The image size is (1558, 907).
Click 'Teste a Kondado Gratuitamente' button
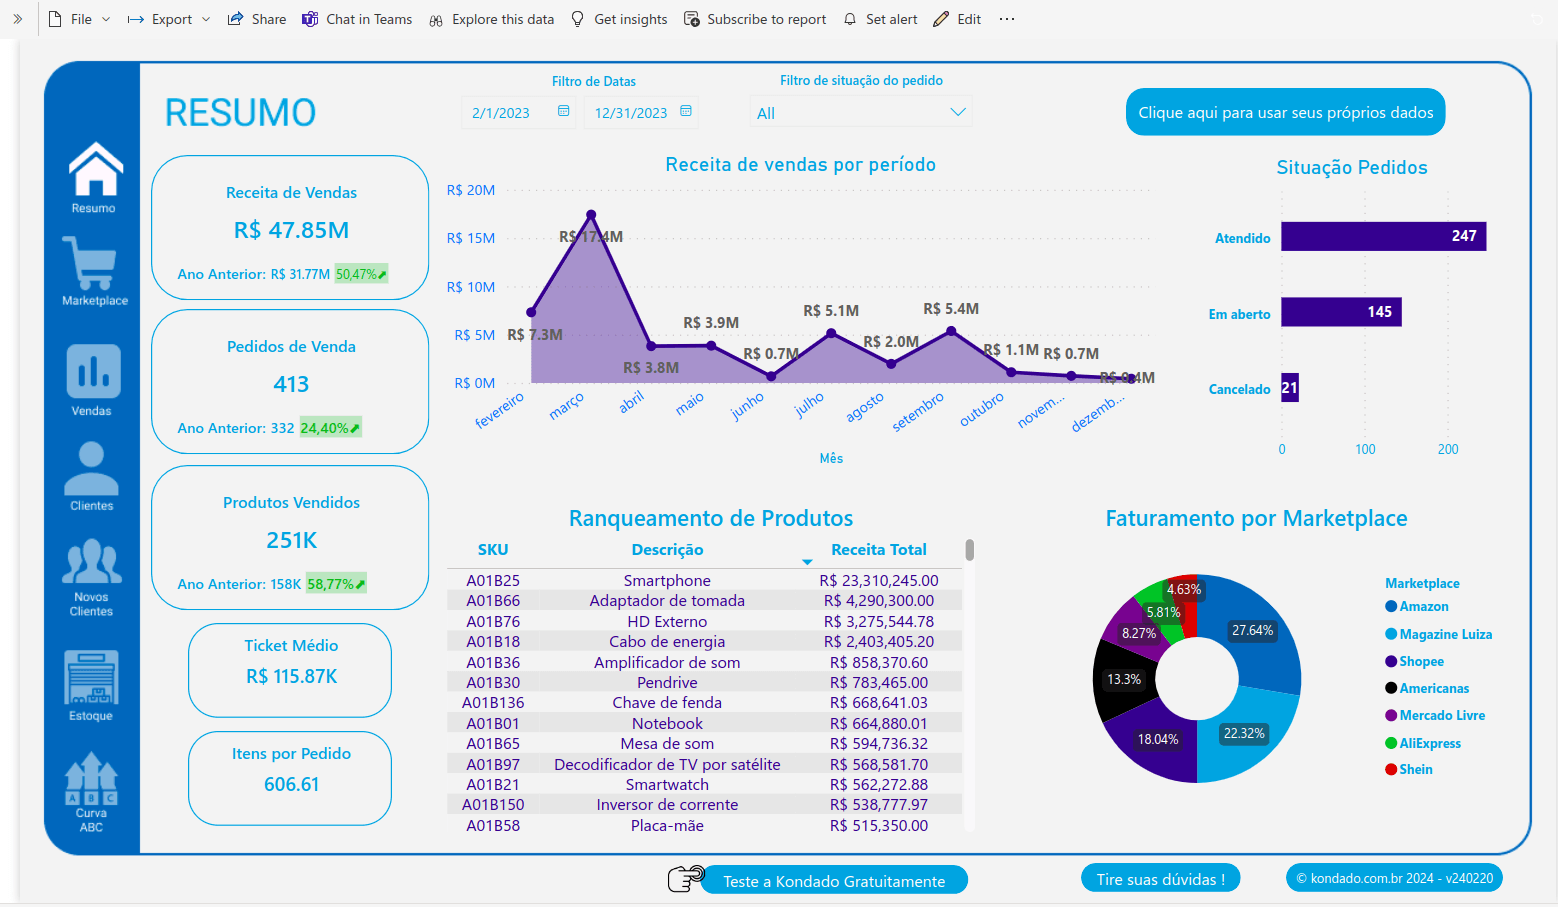pos(833,881)
